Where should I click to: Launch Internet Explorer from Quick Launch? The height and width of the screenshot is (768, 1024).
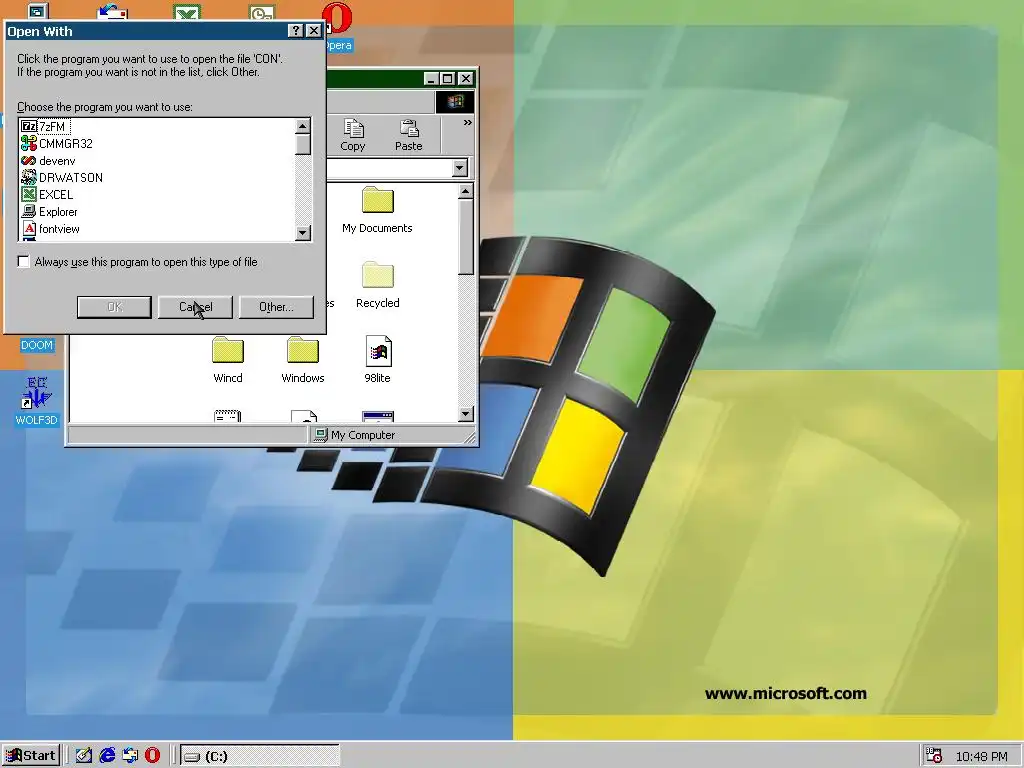[106, 756]
